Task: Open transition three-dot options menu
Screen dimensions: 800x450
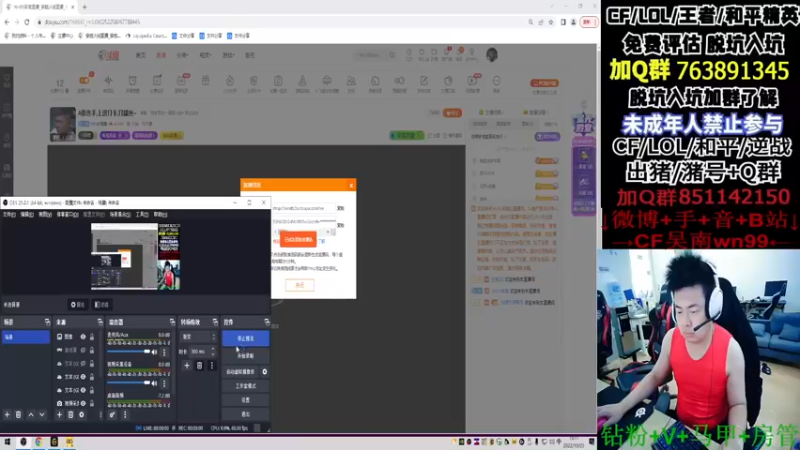Action: click(x=212, y=365)
